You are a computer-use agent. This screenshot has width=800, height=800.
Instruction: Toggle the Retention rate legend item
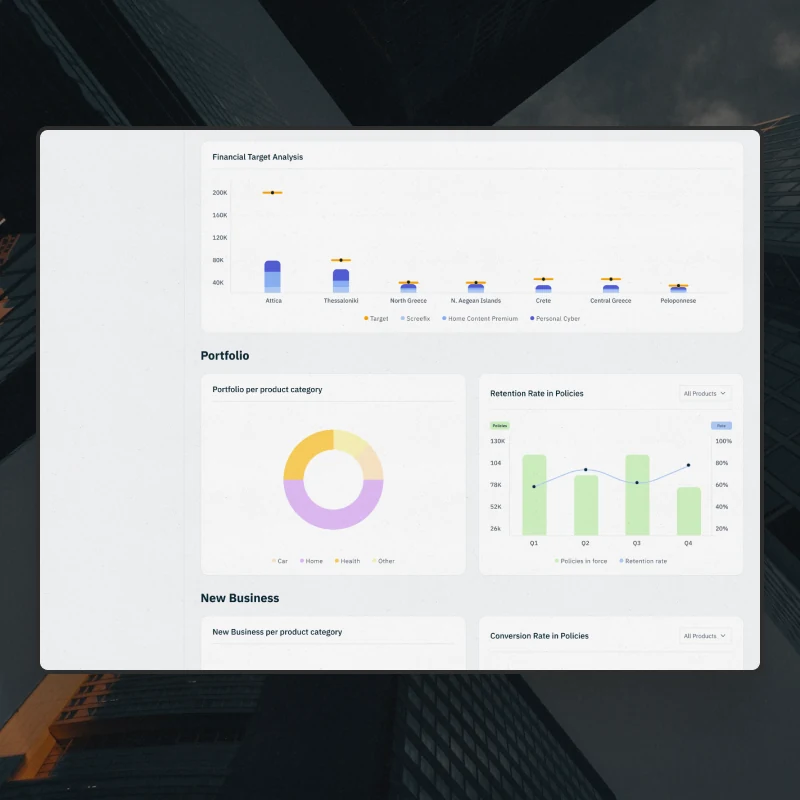pyautogui.click(x=643, y=561)
